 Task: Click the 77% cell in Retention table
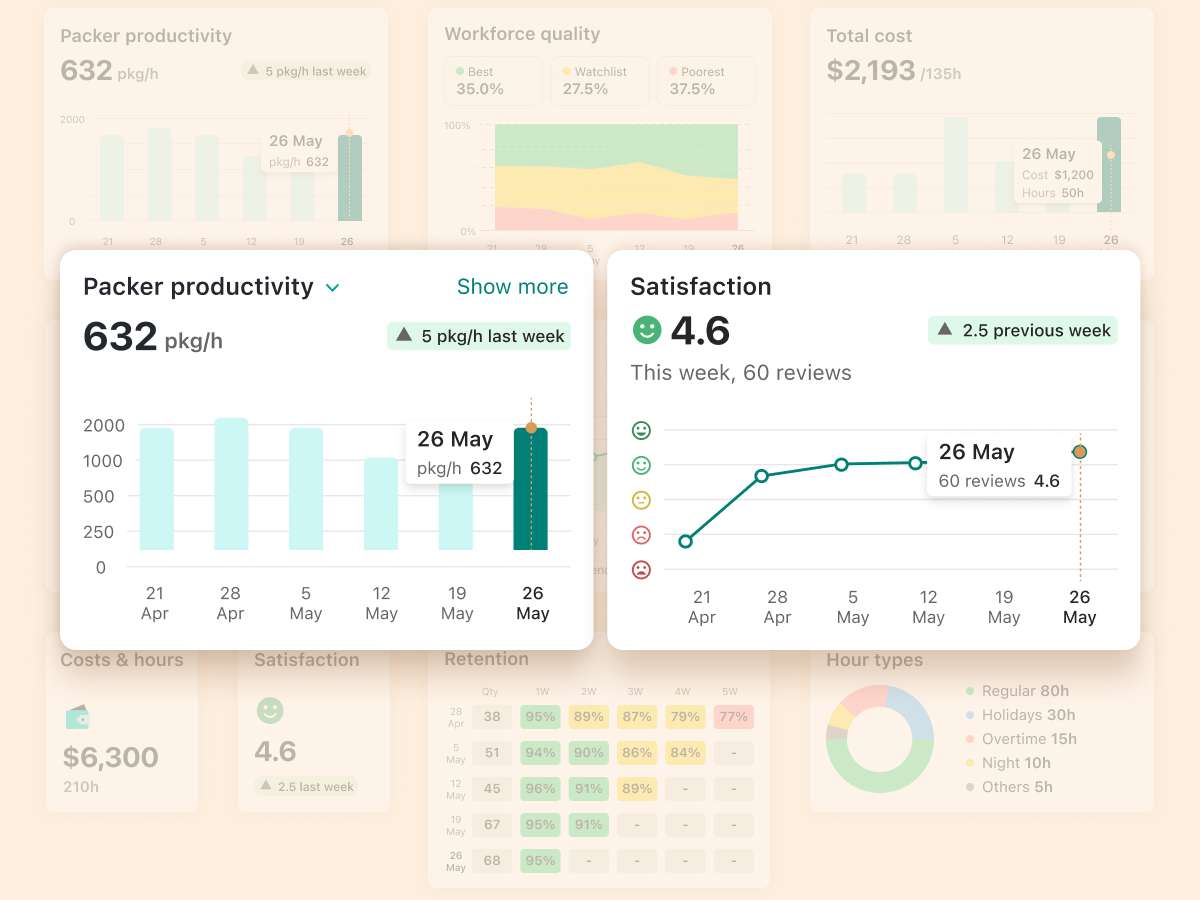(733, 716)
